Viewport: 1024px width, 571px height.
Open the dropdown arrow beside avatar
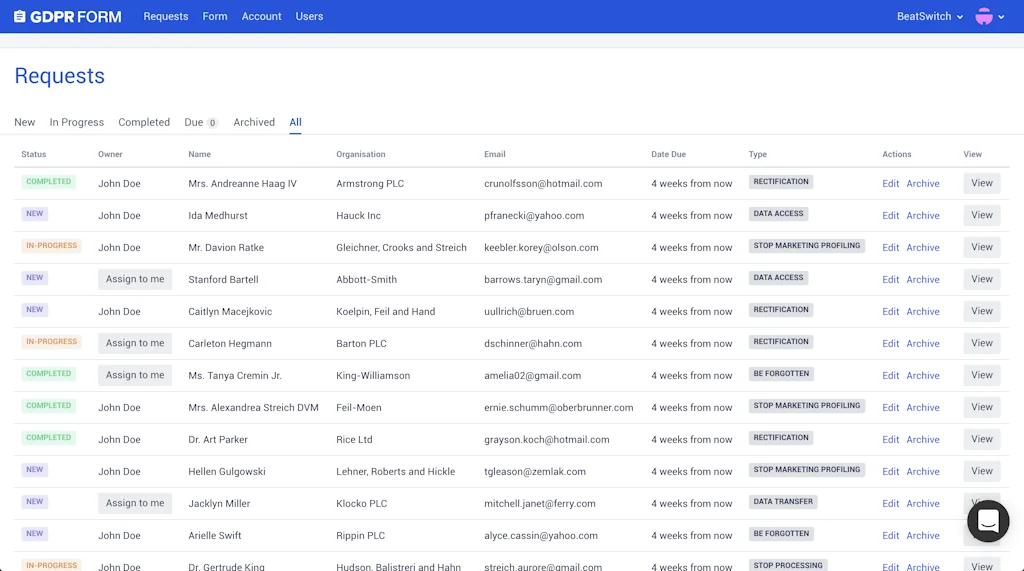pyautogui.click(x=1001, y=17)
